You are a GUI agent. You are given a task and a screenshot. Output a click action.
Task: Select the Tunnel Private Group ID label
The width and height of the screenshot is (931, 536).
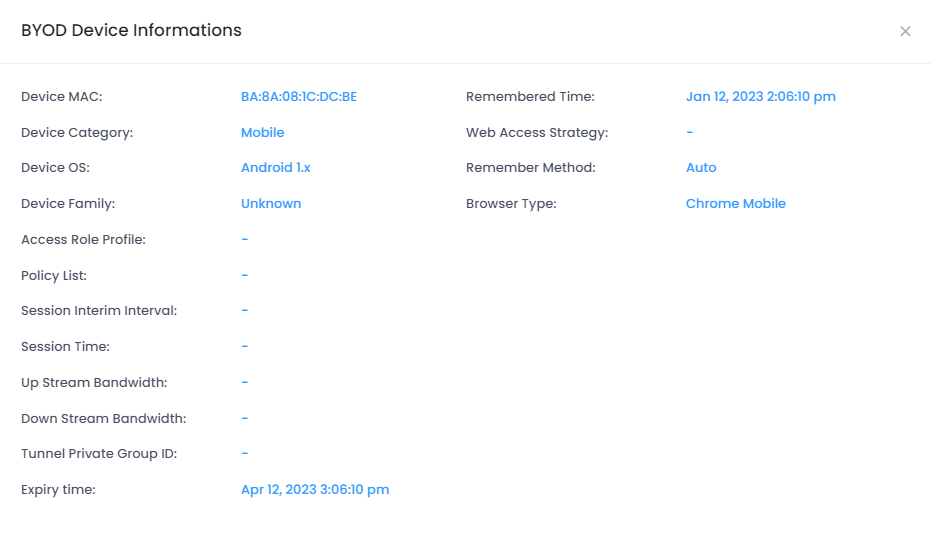pos(99,454)
